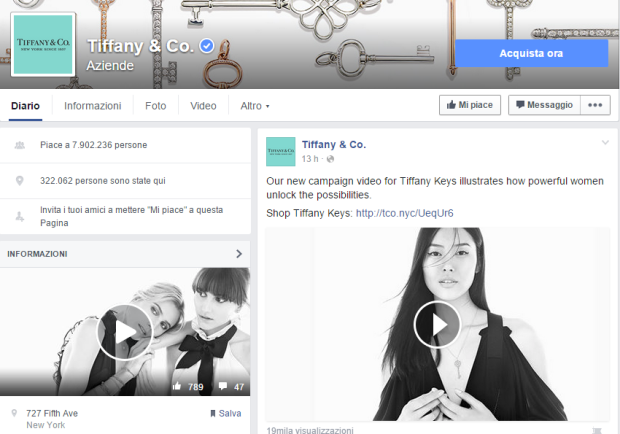
Task: Open the three-dots more options menu
Action: pos(595,105)
